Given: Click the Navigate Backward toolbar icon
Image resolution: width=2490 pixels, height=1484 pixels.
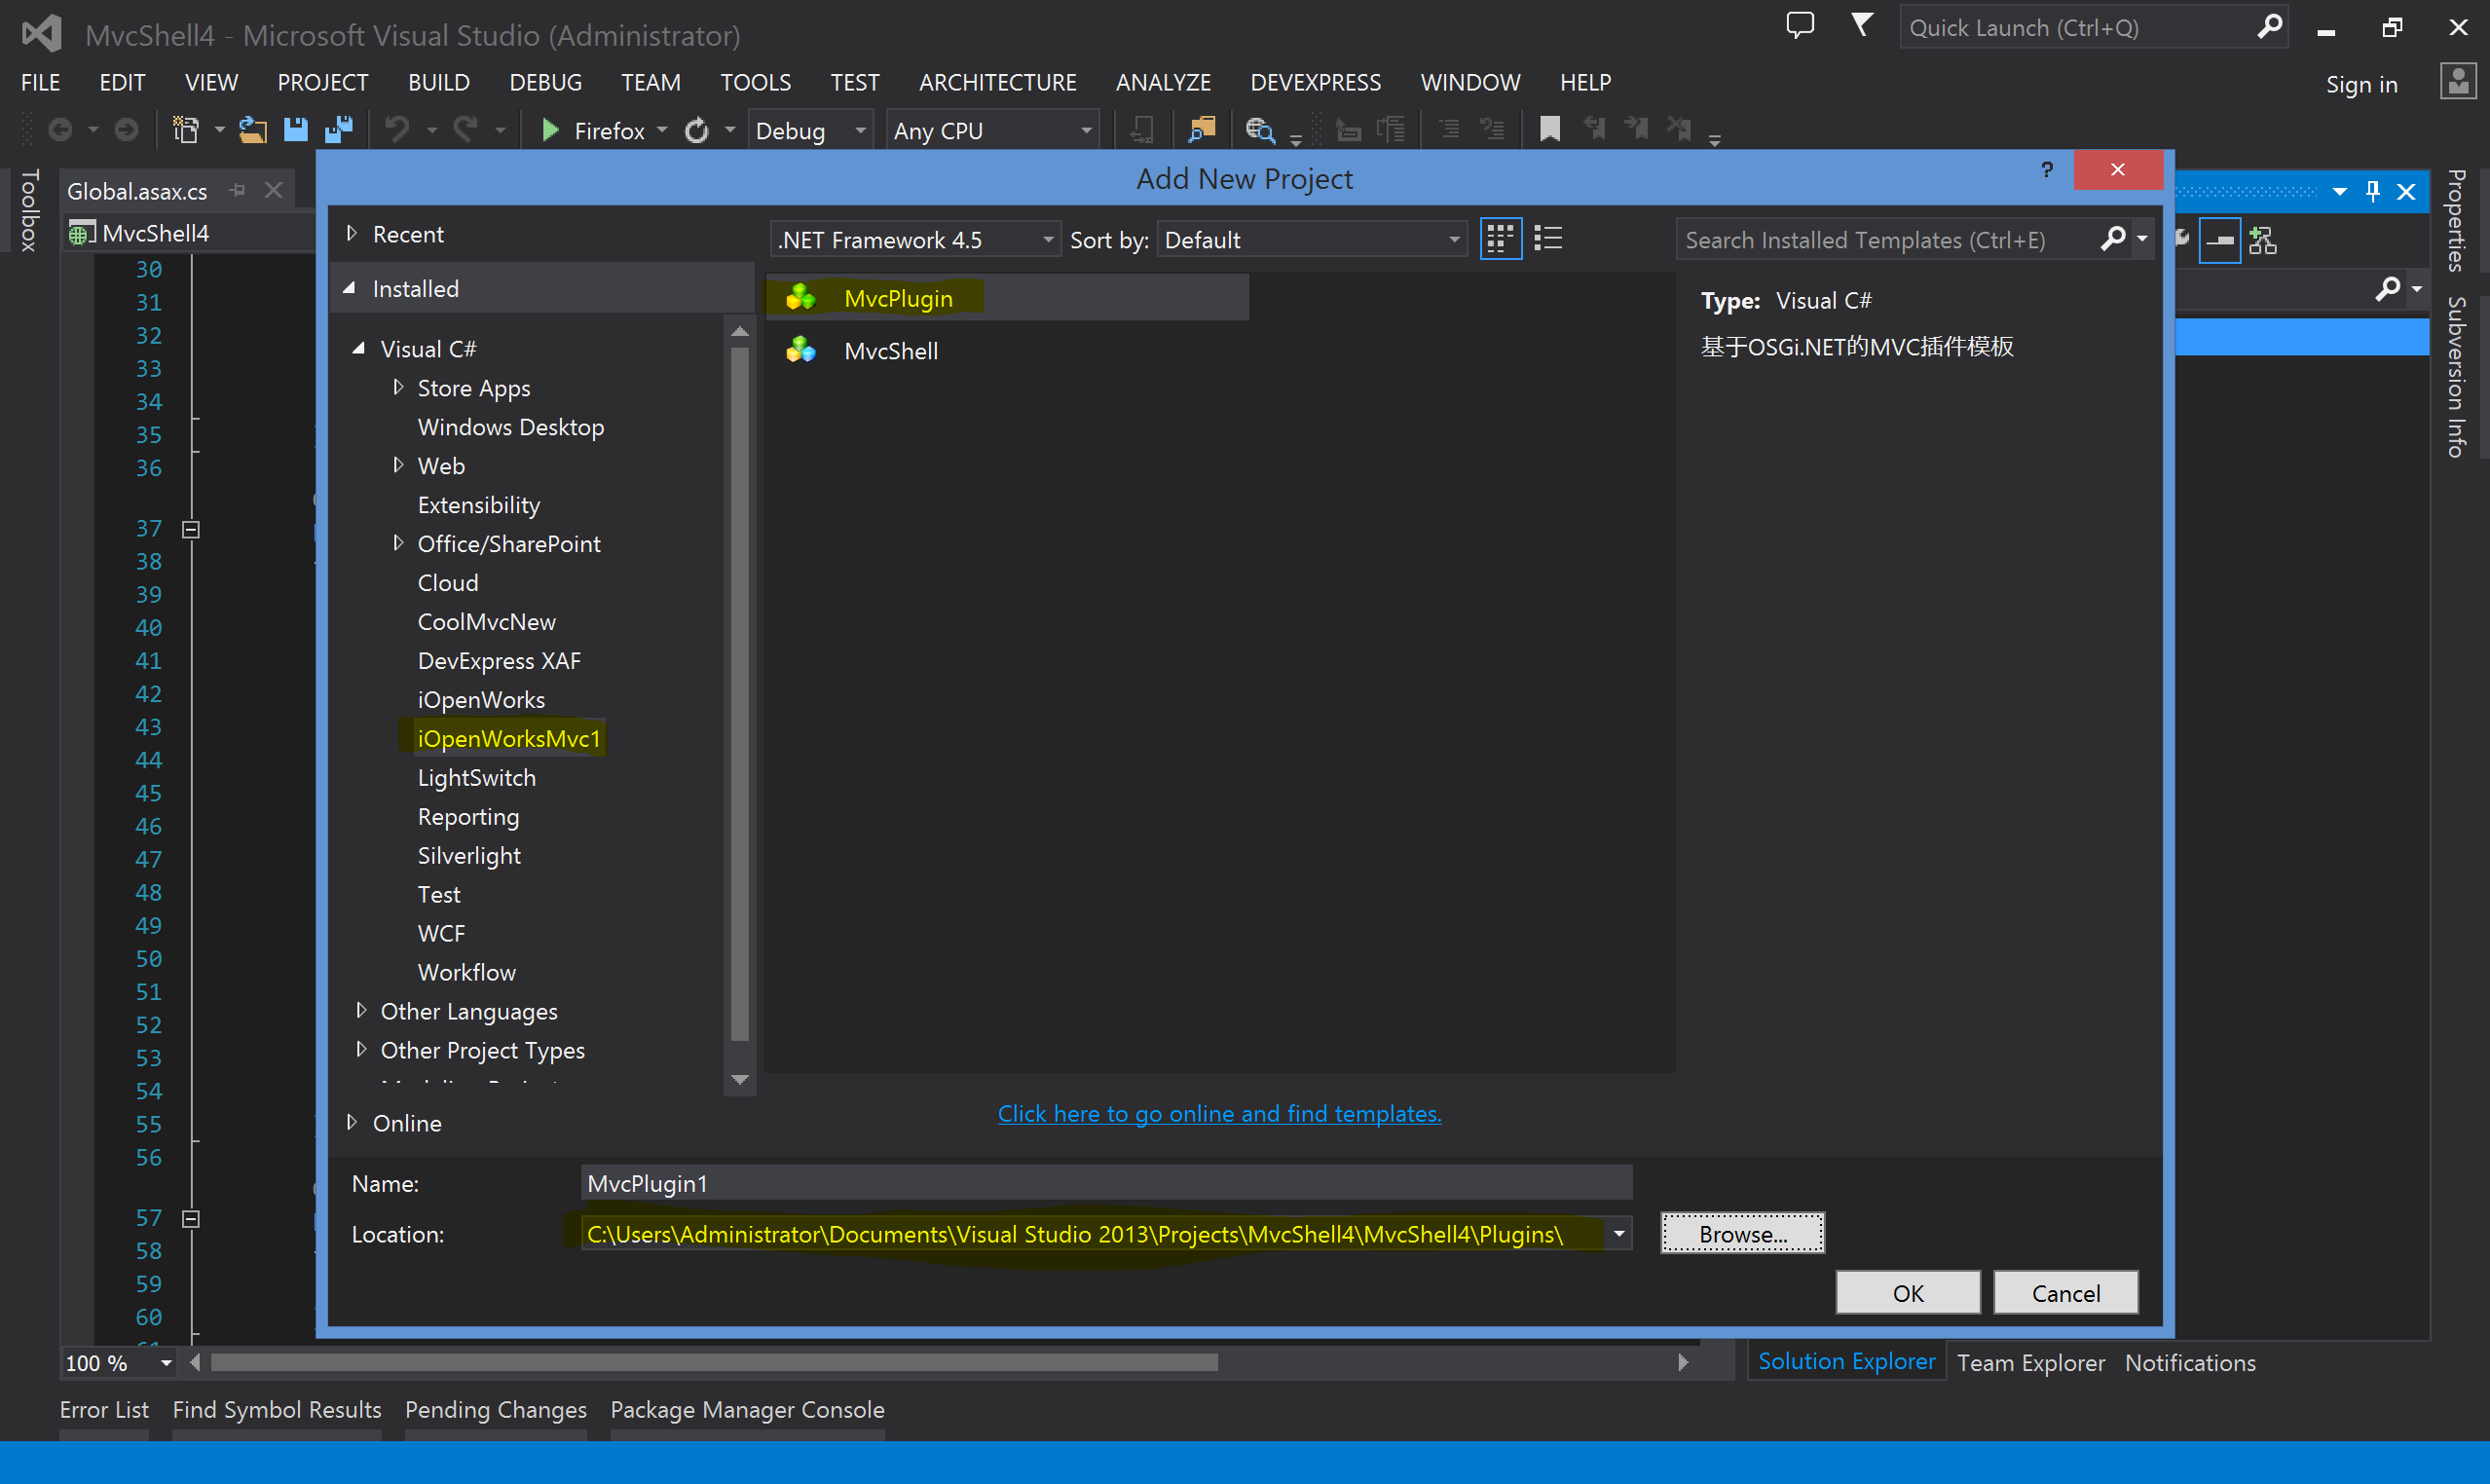Looking at the screenshot, I should [60, 130].
